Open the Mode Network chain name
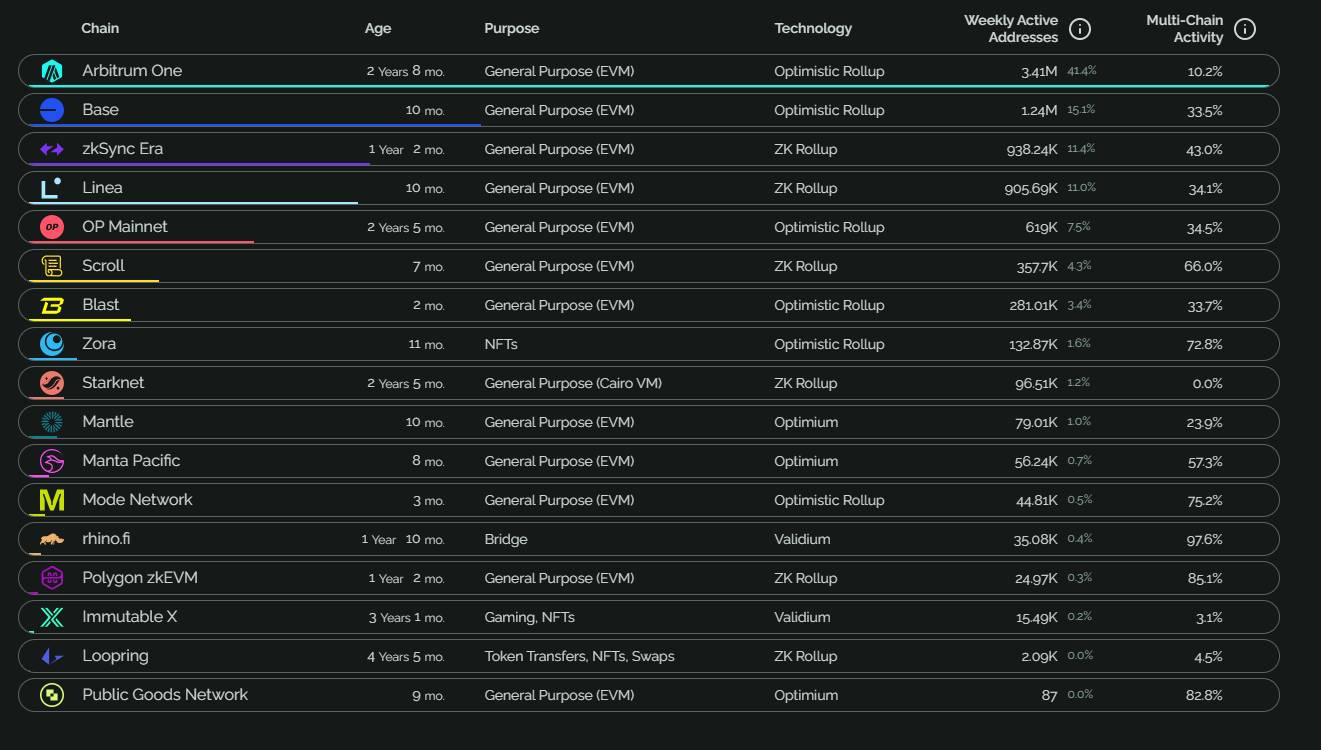 point(137,499)
